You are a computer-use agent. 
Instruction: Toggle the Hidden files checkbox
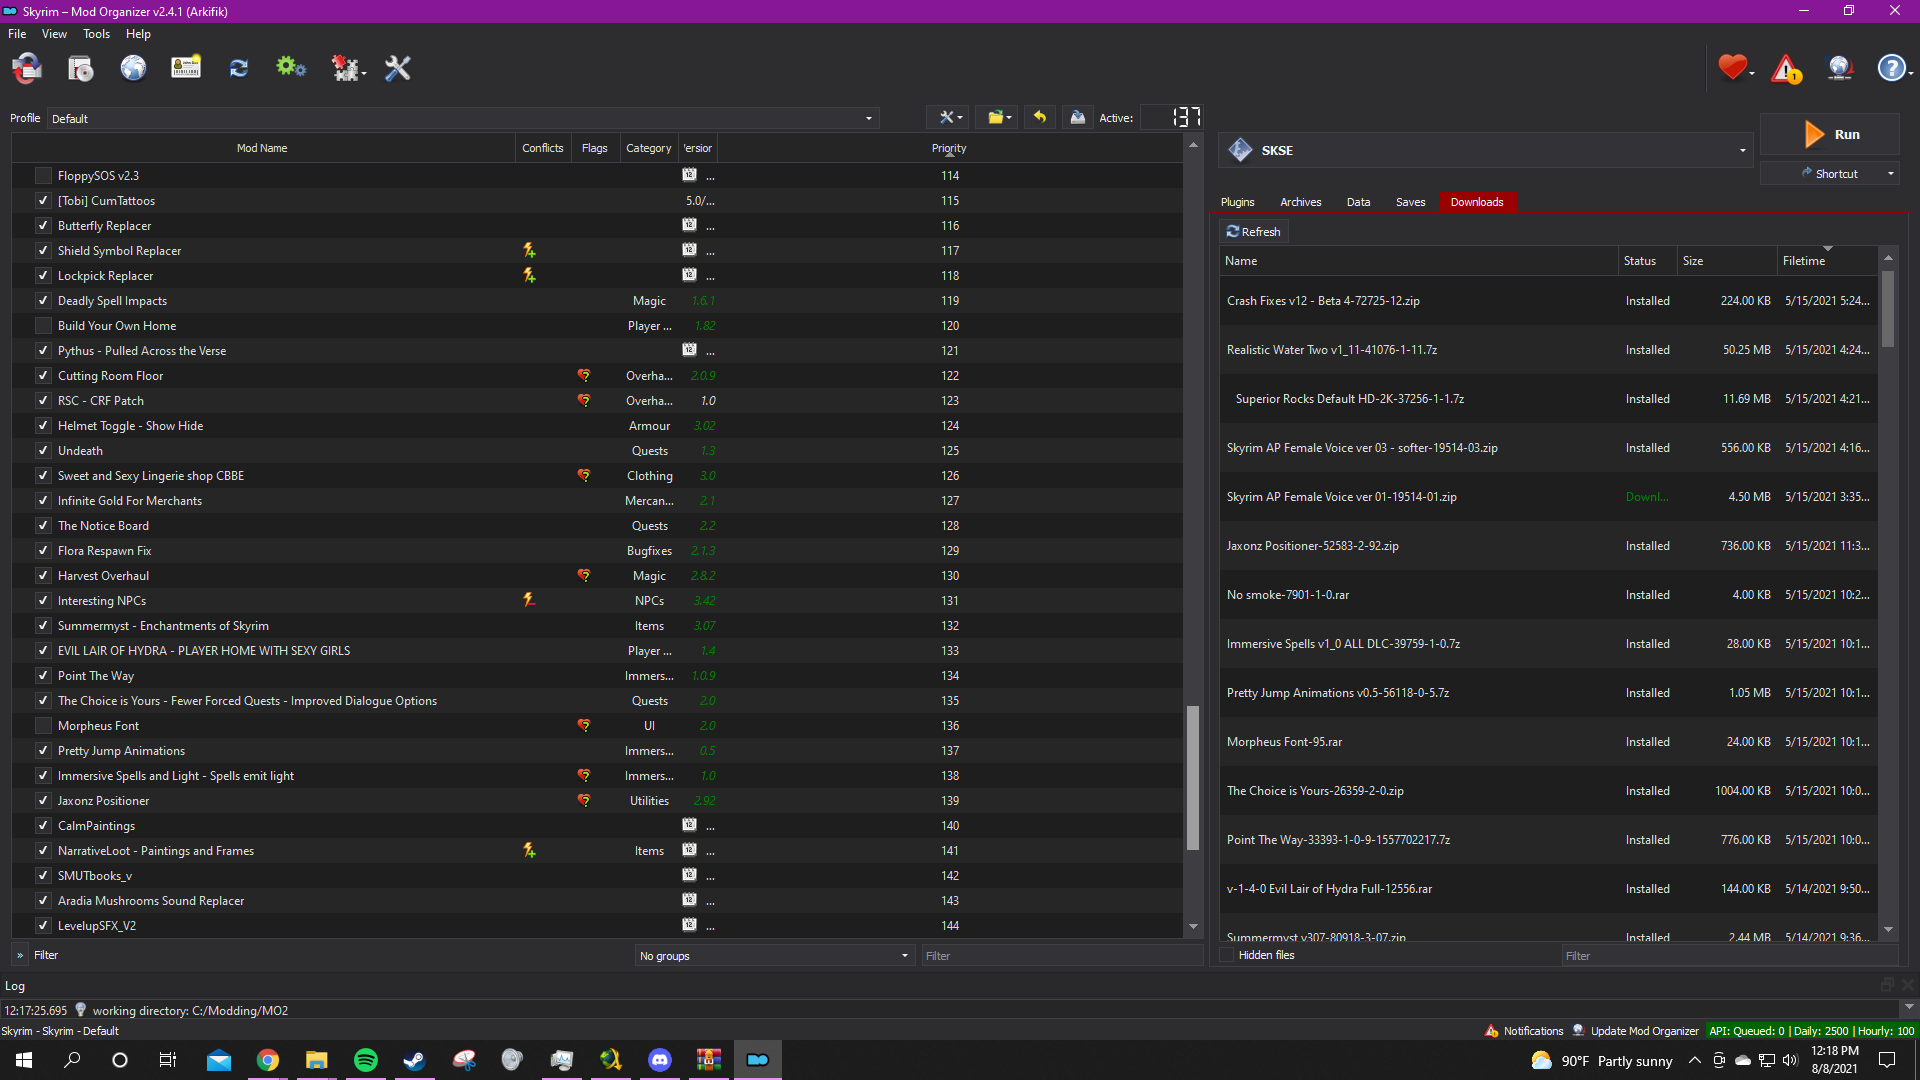[x=1228, y=955]
